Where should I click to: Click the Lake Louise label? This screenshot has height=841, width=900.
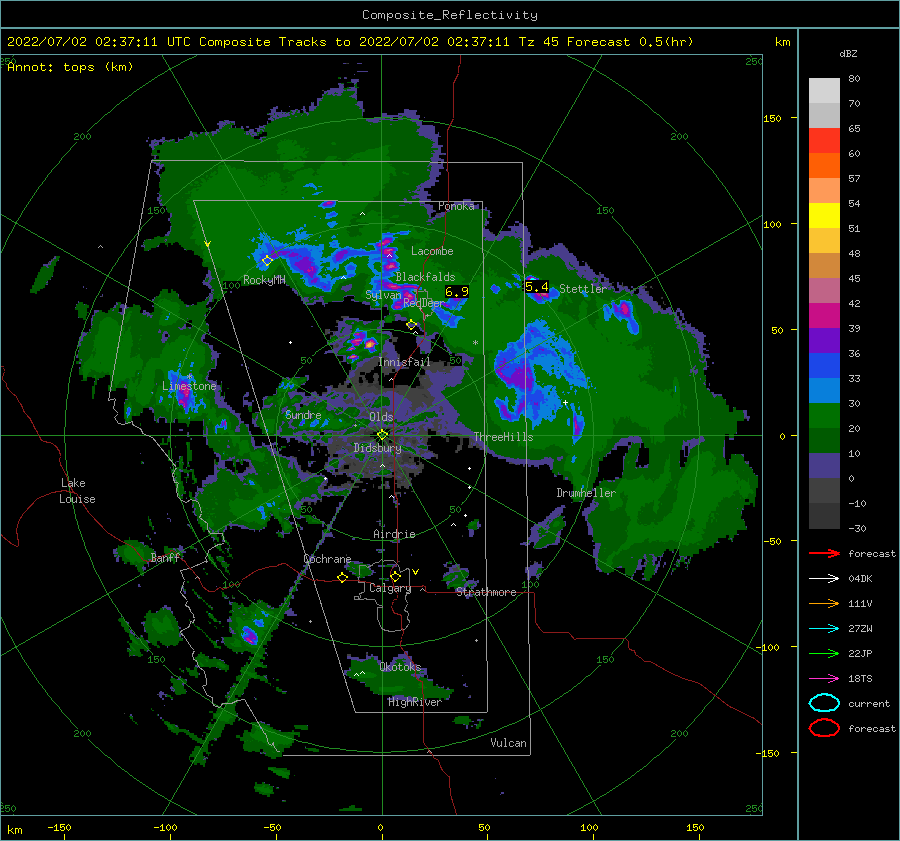tap(77, 491)
